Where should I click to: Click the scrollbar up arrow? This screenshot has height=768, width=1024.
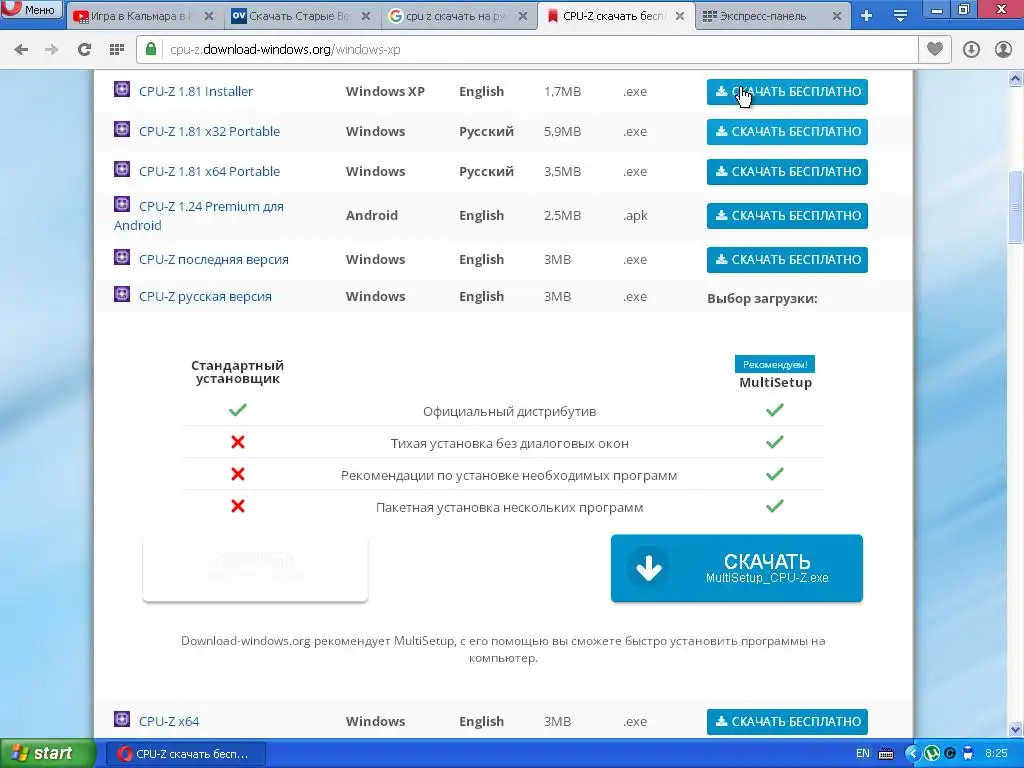click(1016, 78)
